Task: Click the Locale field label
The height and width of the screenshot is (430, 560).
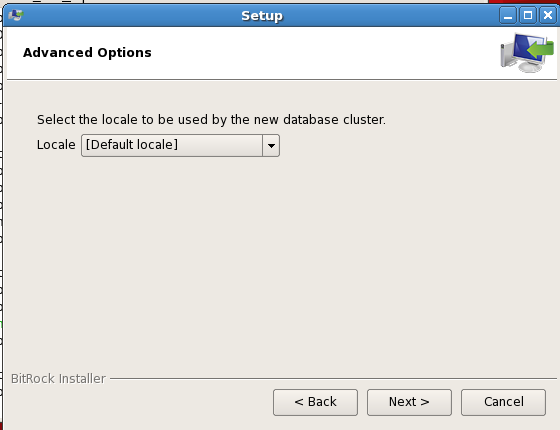Action: [56, 145]
